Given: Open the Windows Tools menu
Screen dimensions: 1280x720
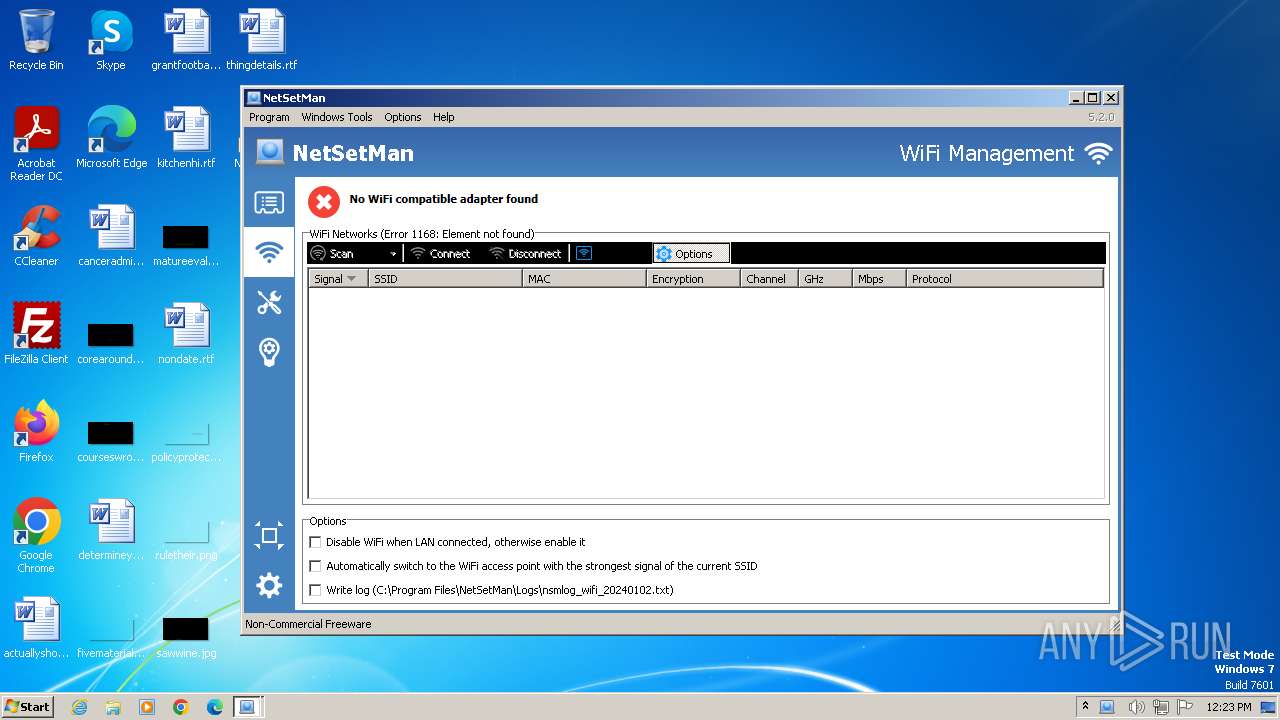Looking at the screenshot, I should (x=337, y=117).
